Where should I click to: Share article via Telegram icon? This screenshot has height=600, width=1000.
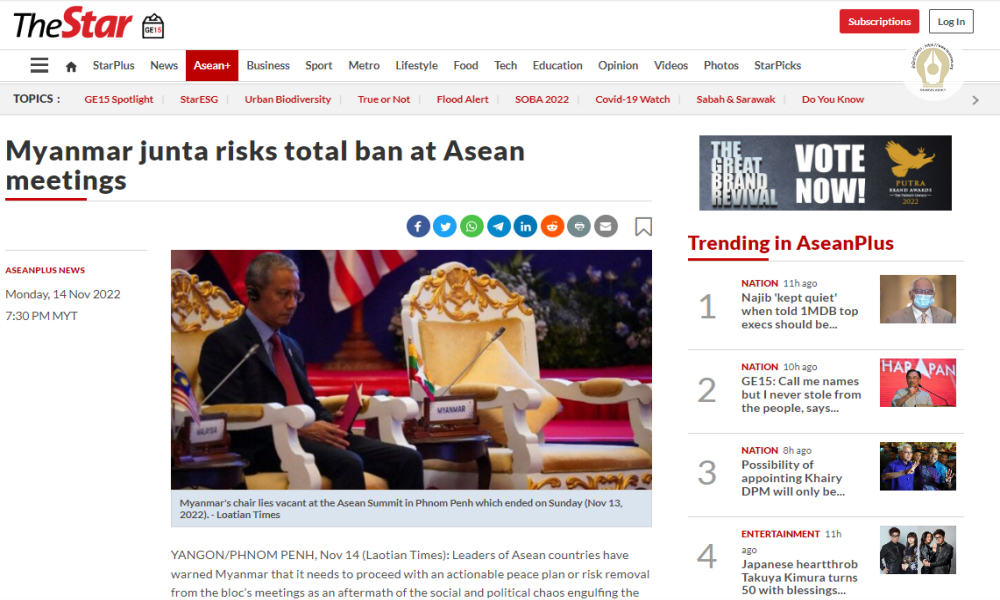click(x=499, y=226)
